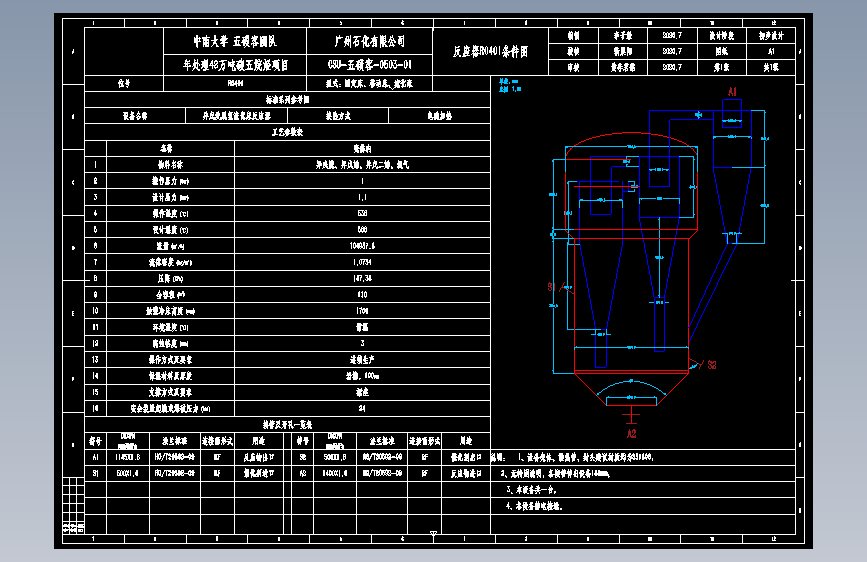Select the 中南大学 team title cell
The width and height of the screenshot is (867, 562).
235,41
